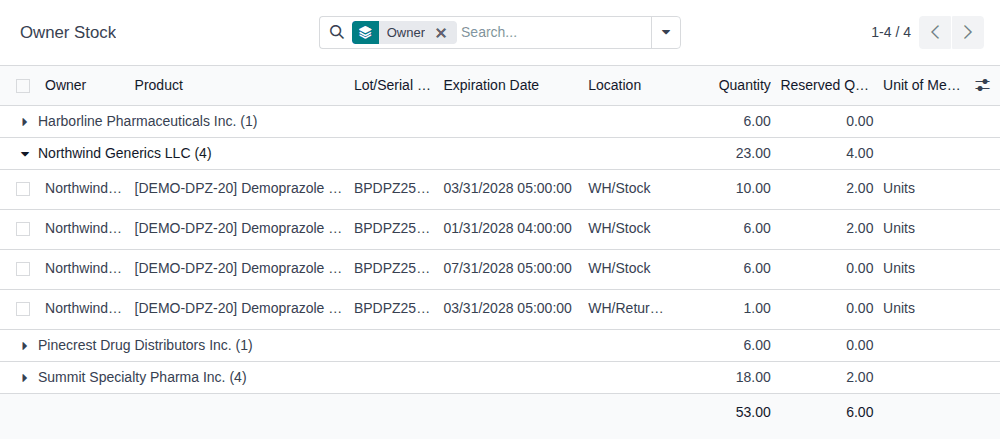Viewport: 1000px width, 439px height.
Task: Select row with expiration 07/31/2028
Action: [23, 269]
